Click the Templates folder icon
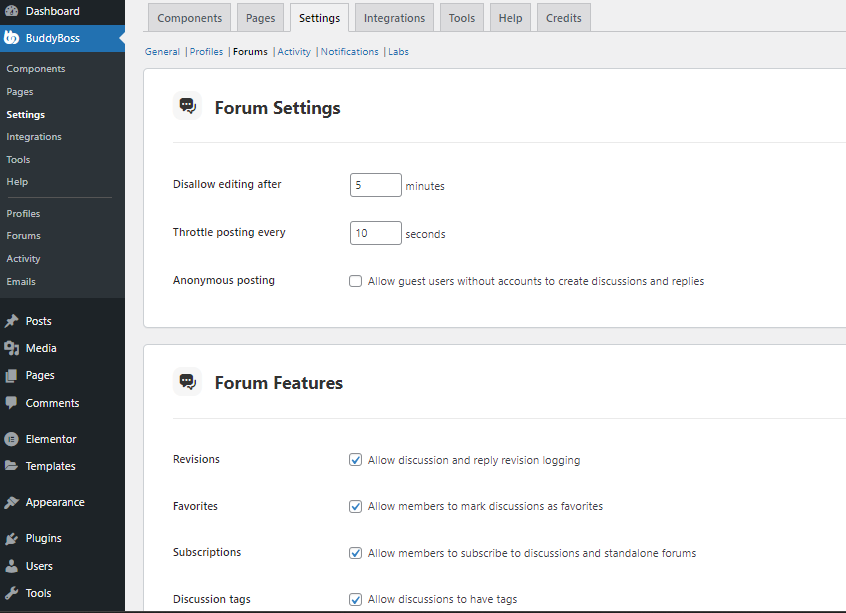The image size is (846, 613). tap(11, 466)
